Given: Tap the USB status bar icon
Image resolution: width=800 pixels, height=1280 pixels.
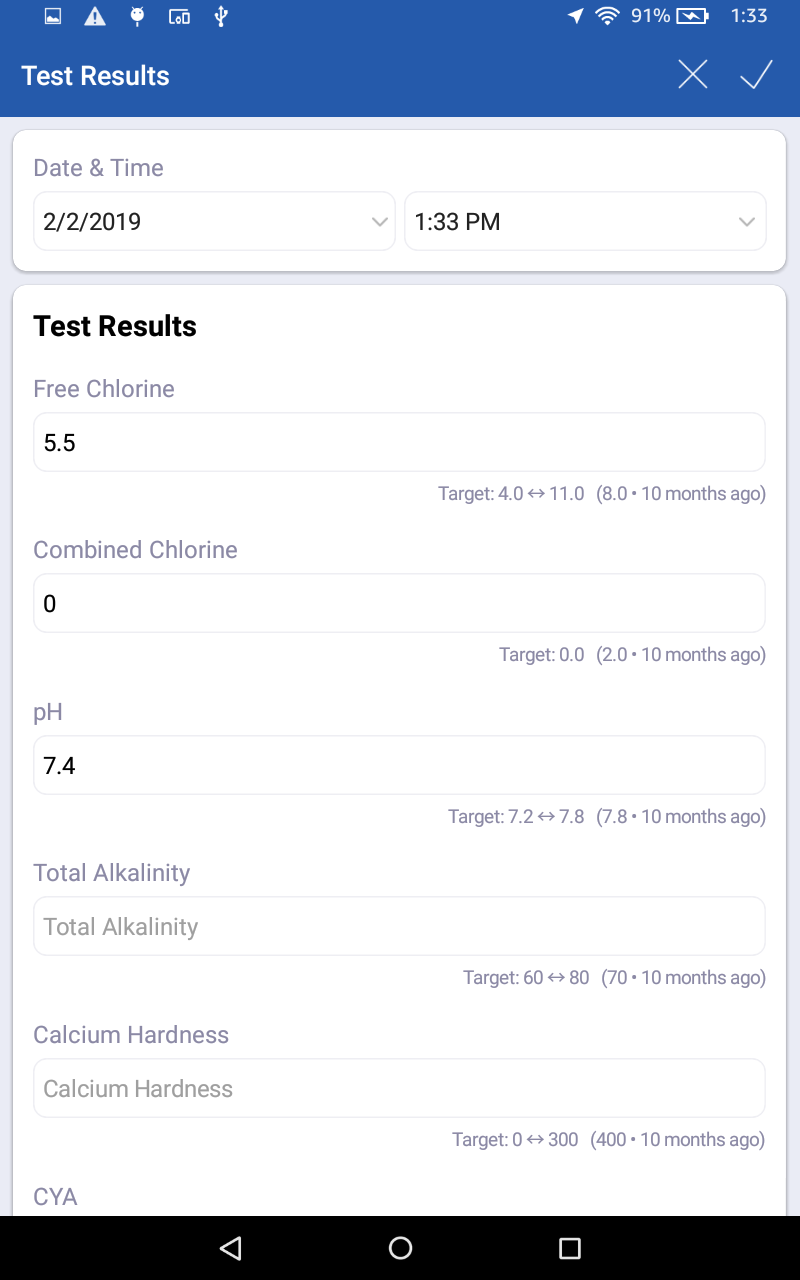Looking at the screenshot, I should coord(221,16).
